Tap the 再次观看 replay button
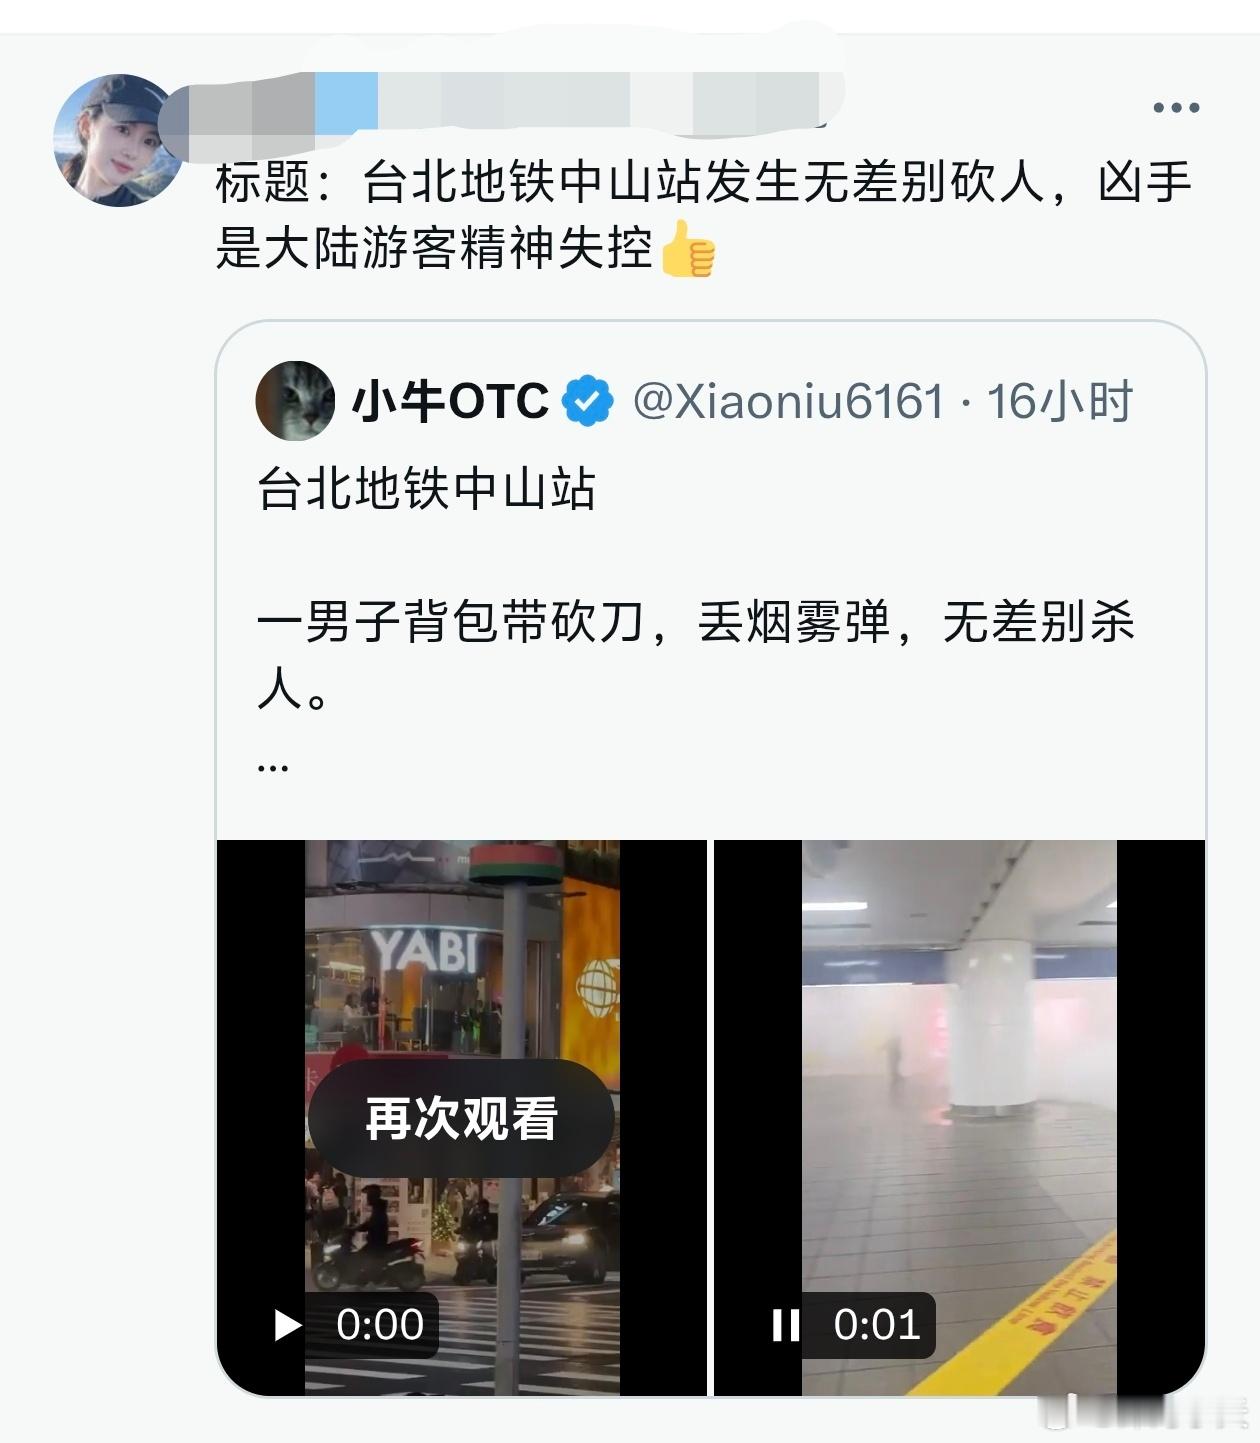The image size is (1260, 1443). click(x=461, y=1118)
